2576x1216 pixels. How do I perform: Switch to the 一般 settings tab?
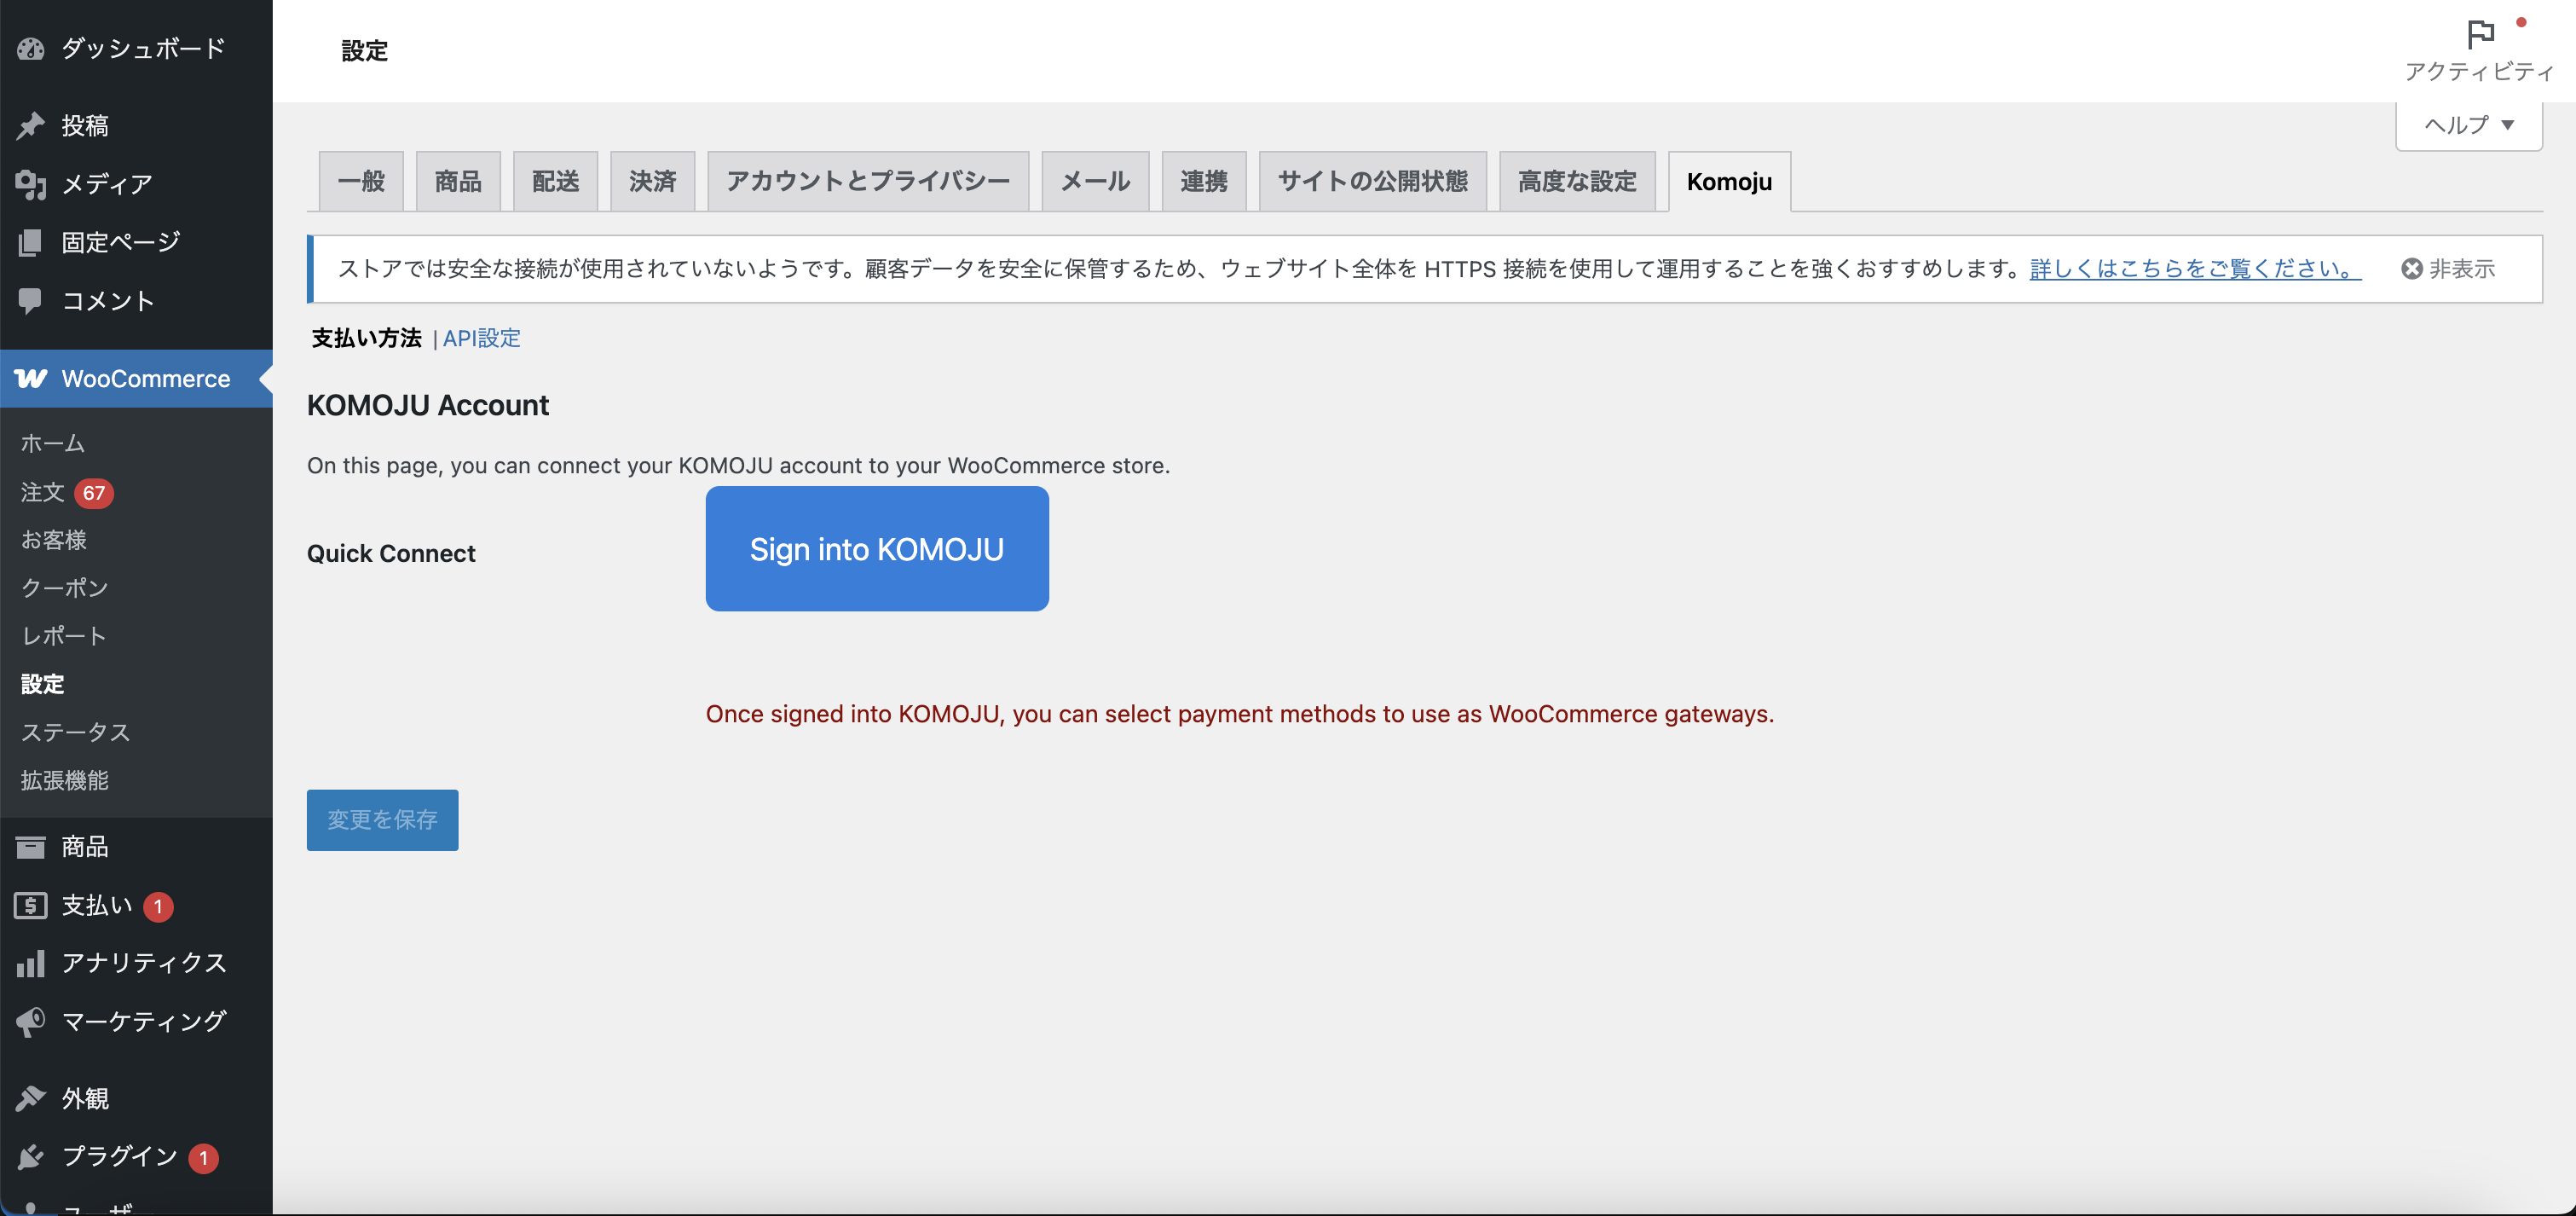[361, 181]
